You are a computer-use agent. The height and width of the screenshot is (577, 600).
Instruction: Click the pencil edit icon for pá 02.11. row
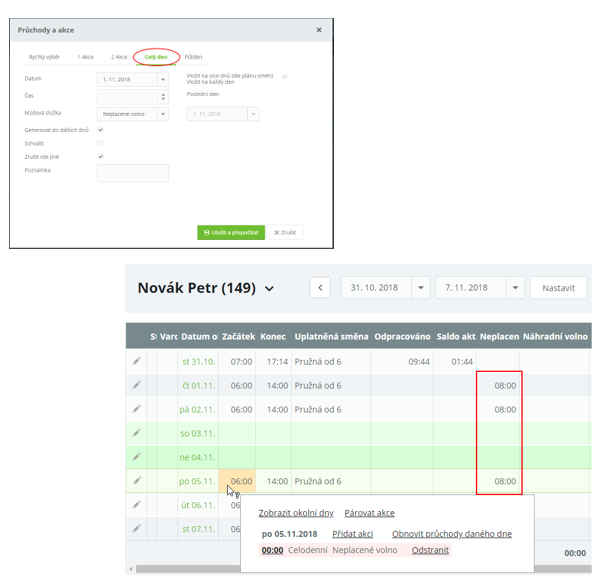click(137, 409)
